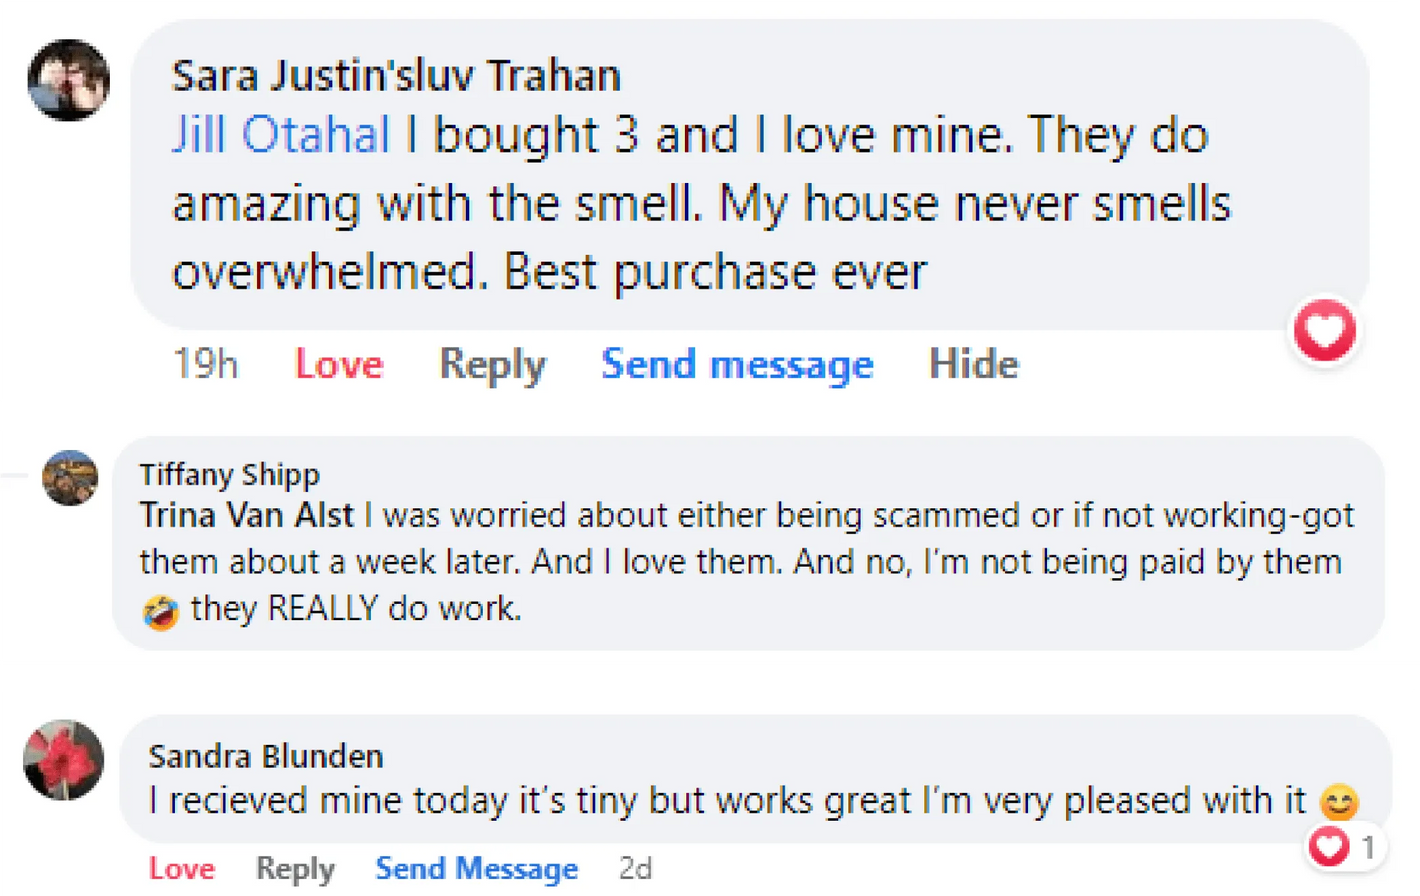1420x896 pixels.
Task: Hide Sara's comment
Action: tap(973, 364)
